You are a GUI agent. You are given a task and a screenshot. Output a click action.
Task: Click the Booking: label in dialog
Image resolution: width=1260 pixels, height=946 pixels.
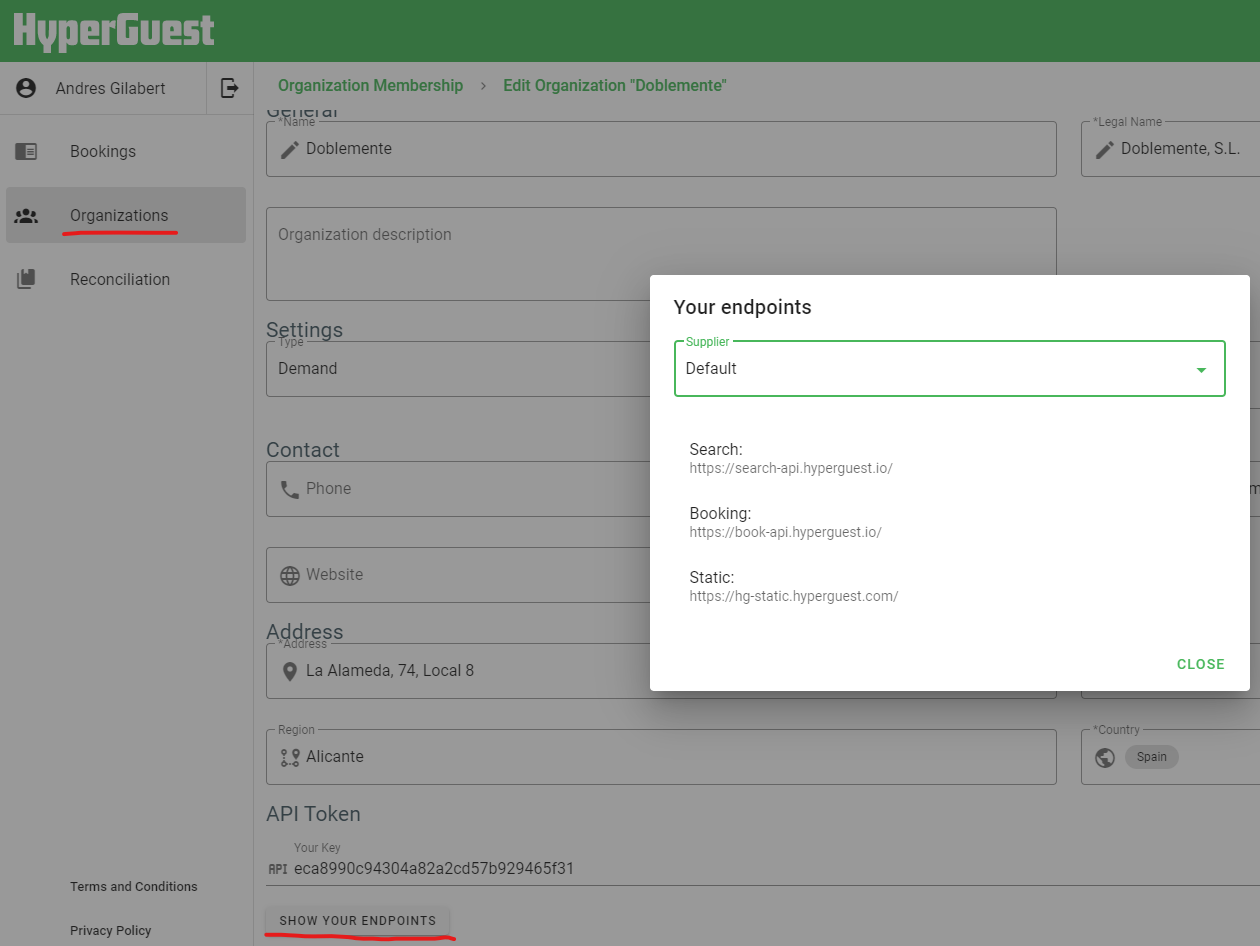(x=720, y=514)
